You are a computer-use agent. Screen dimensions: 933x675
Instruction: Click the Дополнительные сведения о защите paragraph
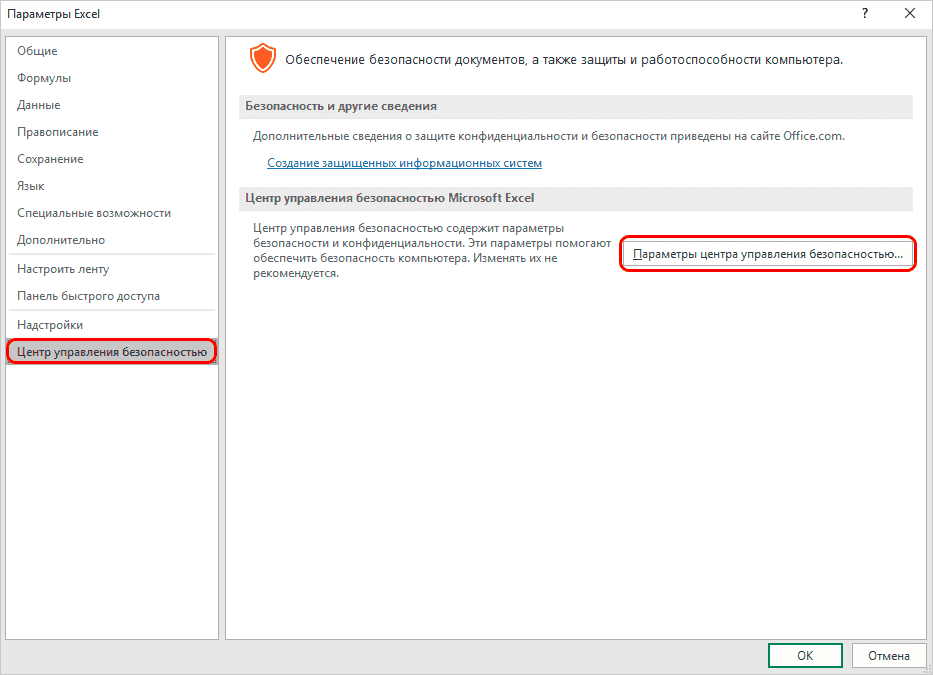click(549, 136)
